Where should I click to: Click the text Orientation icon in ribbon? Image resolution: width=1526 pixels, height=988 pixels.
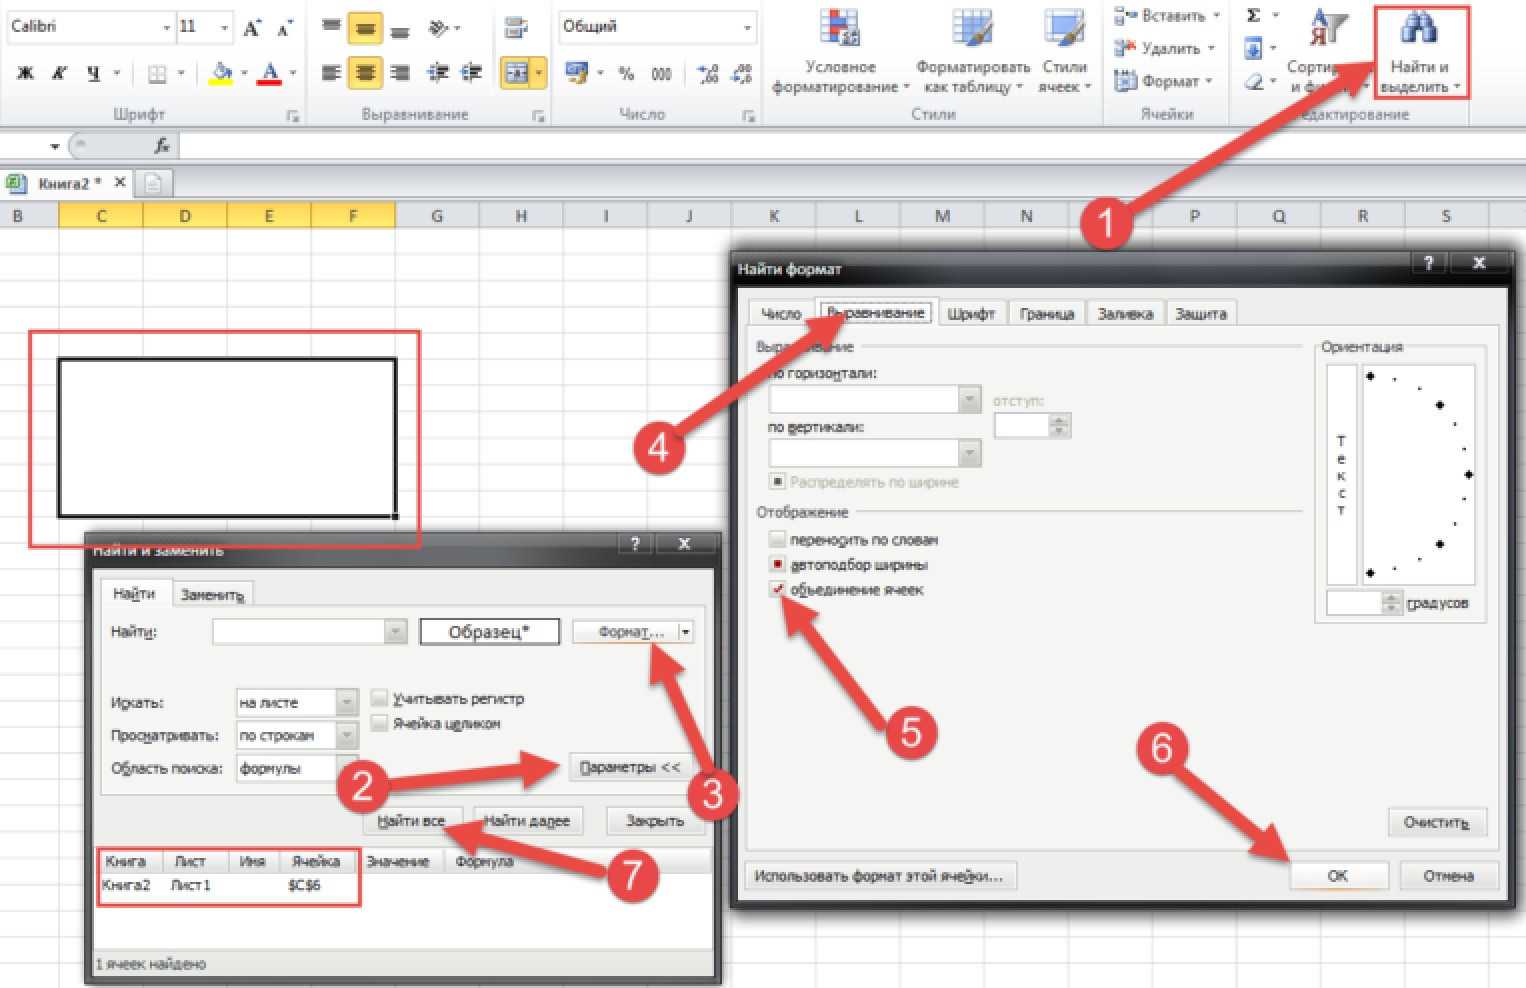pyautogui.click(x=438, y=28)
